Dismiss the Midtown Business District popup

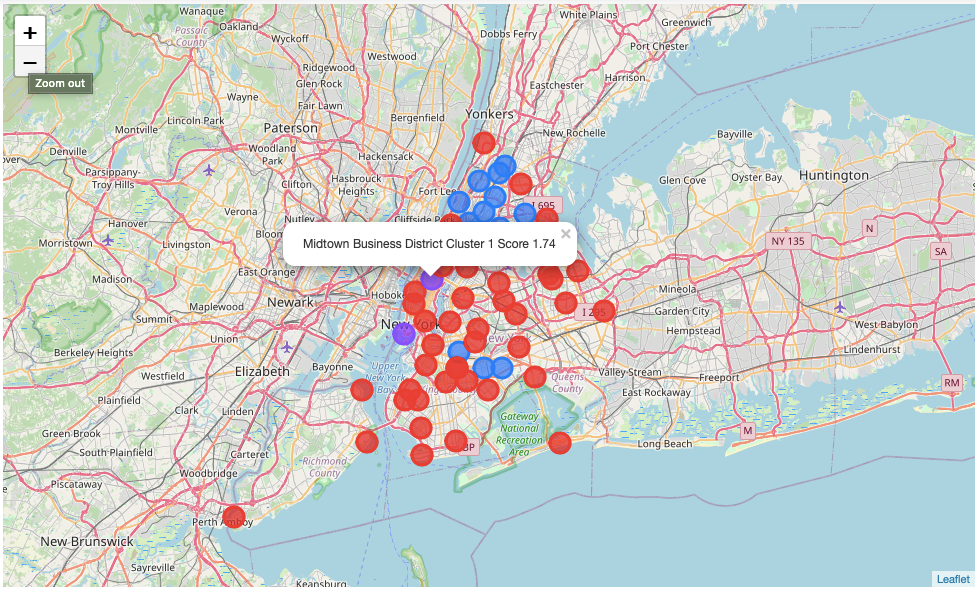click(x=565, y=234)
